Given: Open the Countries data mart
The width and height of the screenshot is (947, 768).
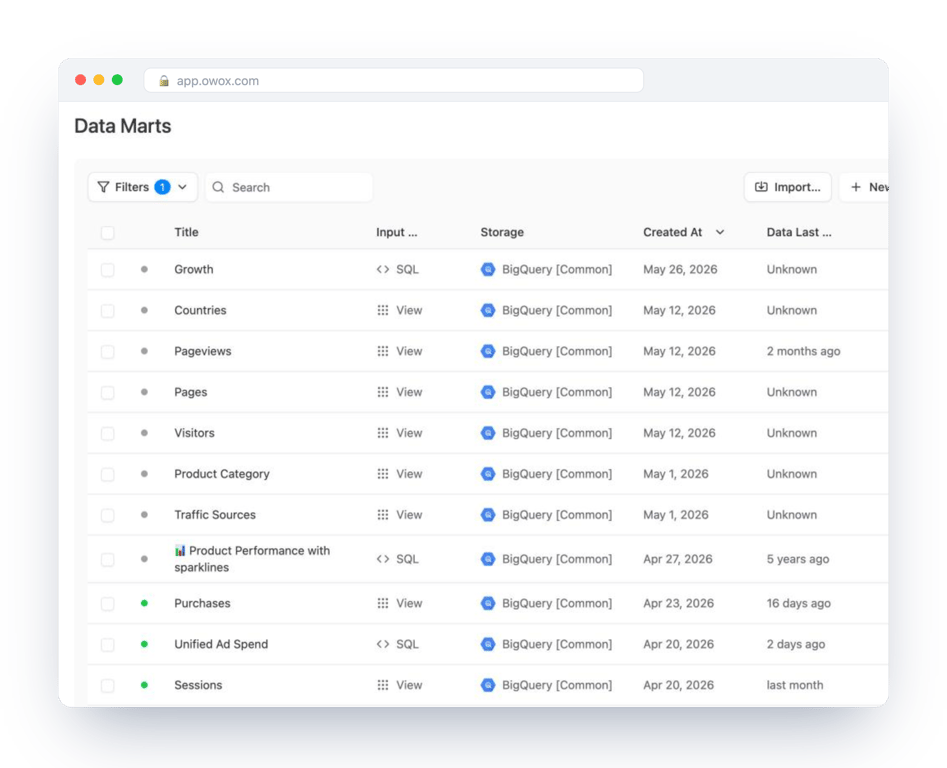Looking at the screenshot, I should (201, 310).
